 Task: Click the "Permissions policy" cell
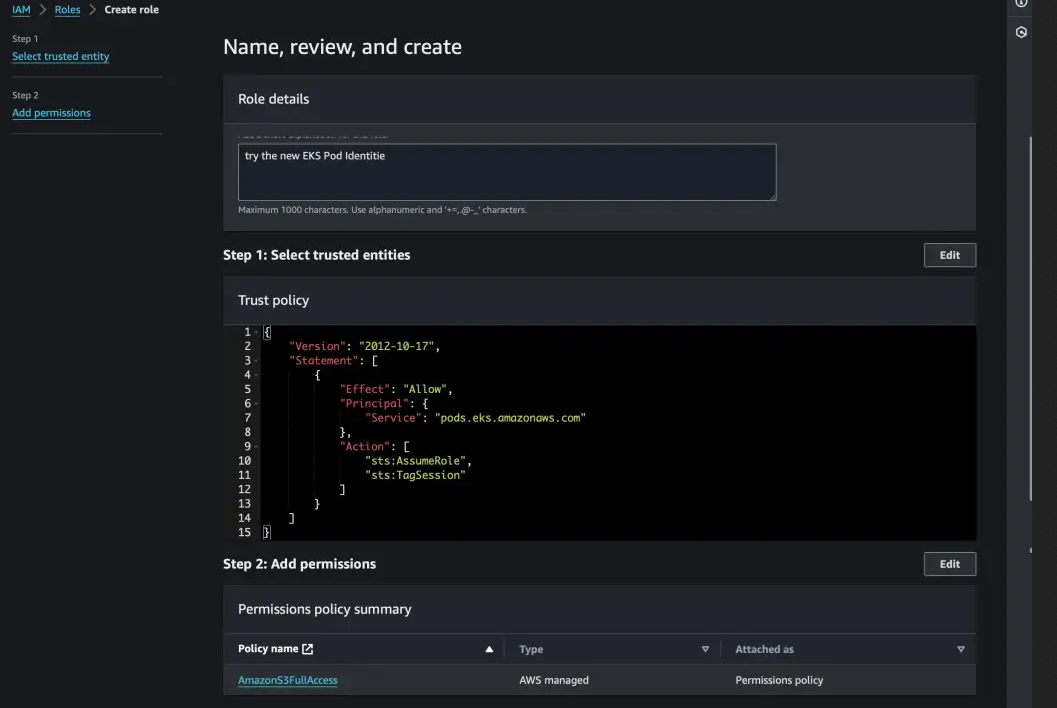point(779,680)
